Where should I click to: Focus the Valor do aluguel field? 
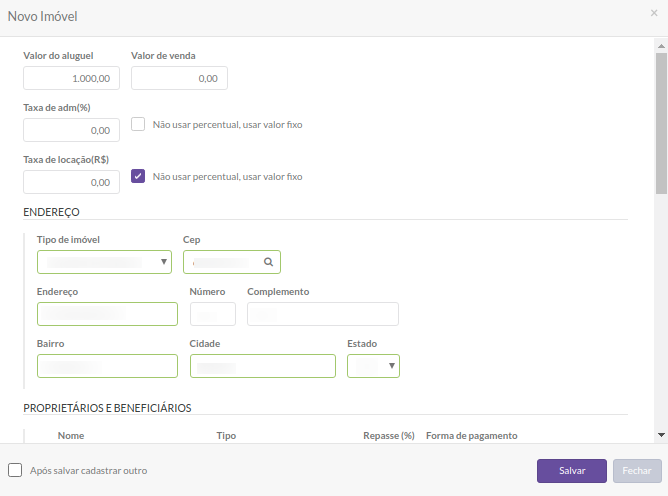click(x=72, y=78)
